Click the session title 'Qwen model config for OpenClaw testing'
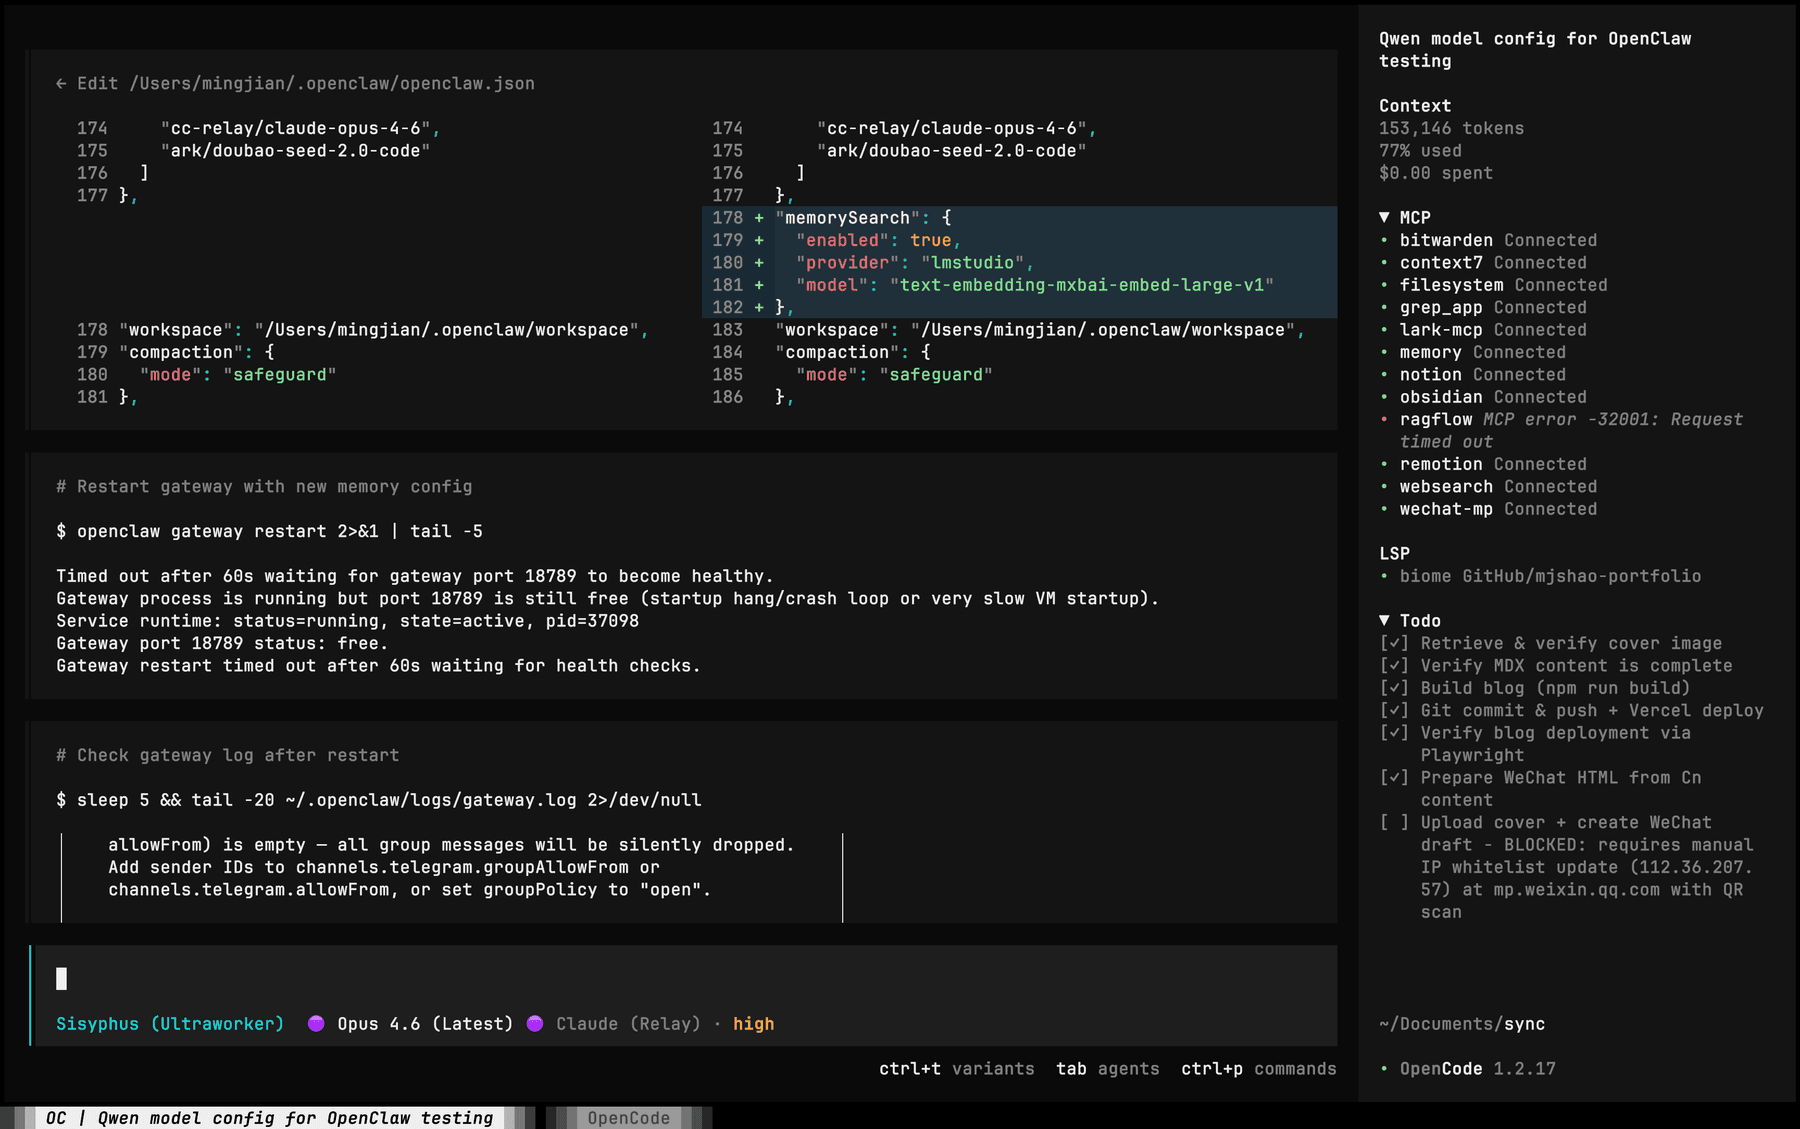The image size is (1800, 1129). [1535, 50]
